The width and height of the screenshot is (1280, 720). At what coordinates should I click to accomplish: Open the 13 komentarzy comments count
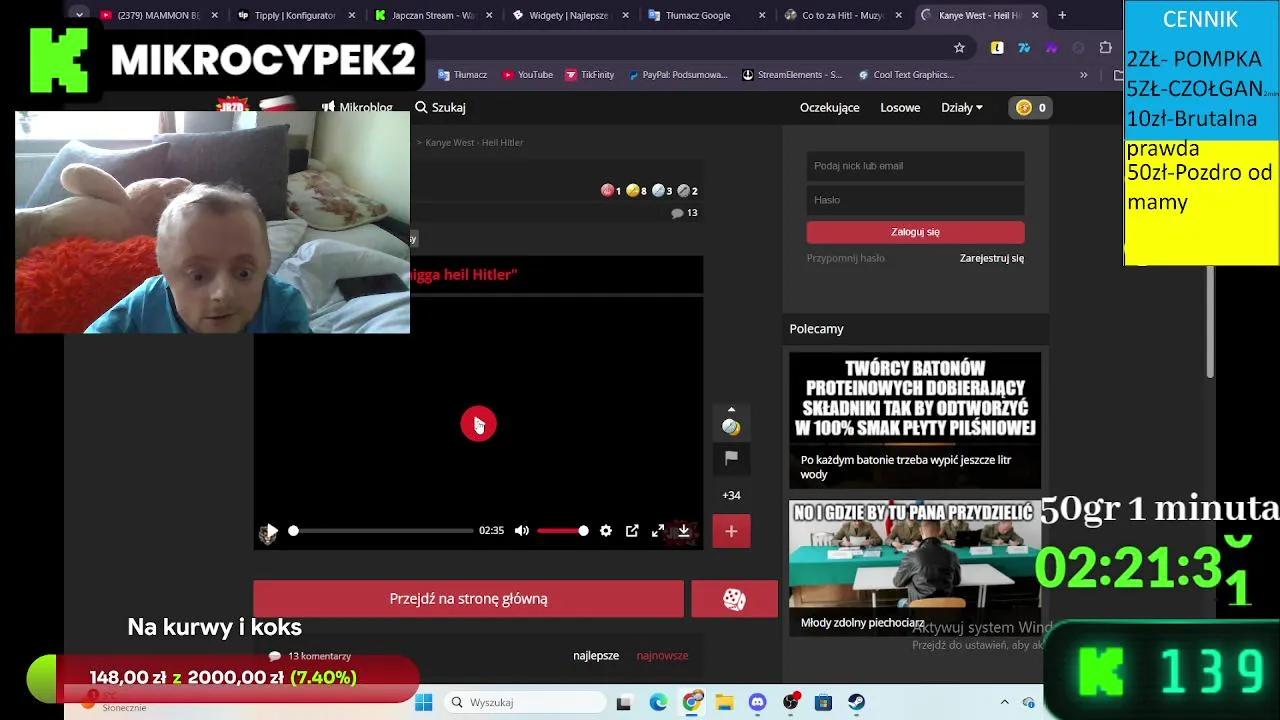tap(310, 656)
